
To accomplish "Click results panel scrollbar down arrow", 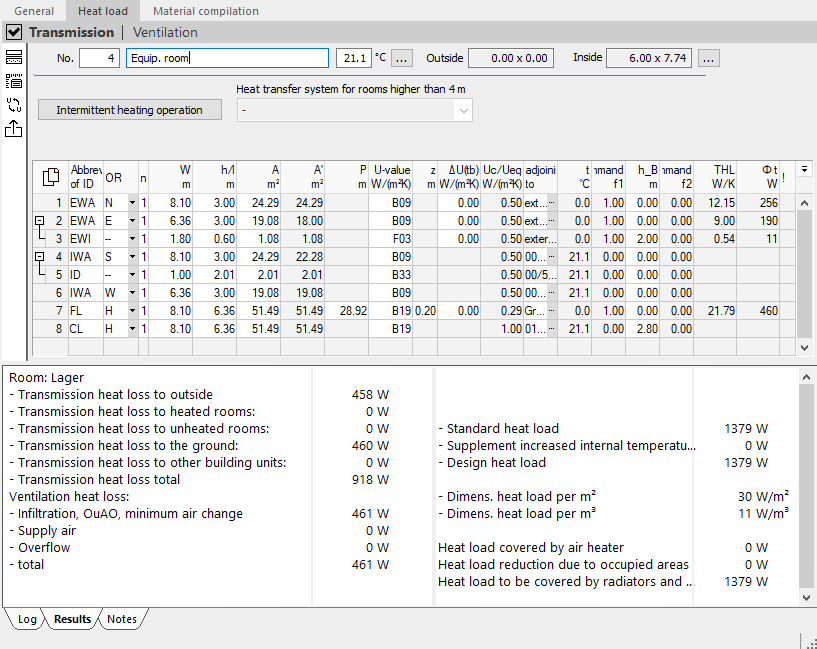I will click(806, 597).
